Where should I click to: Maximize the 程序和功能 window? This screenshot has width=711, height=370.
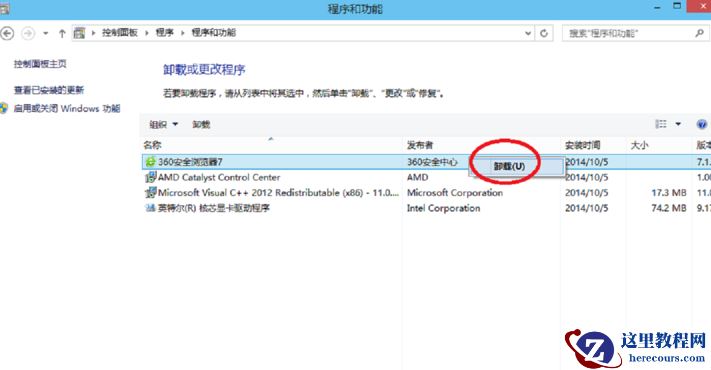[677, 6]
